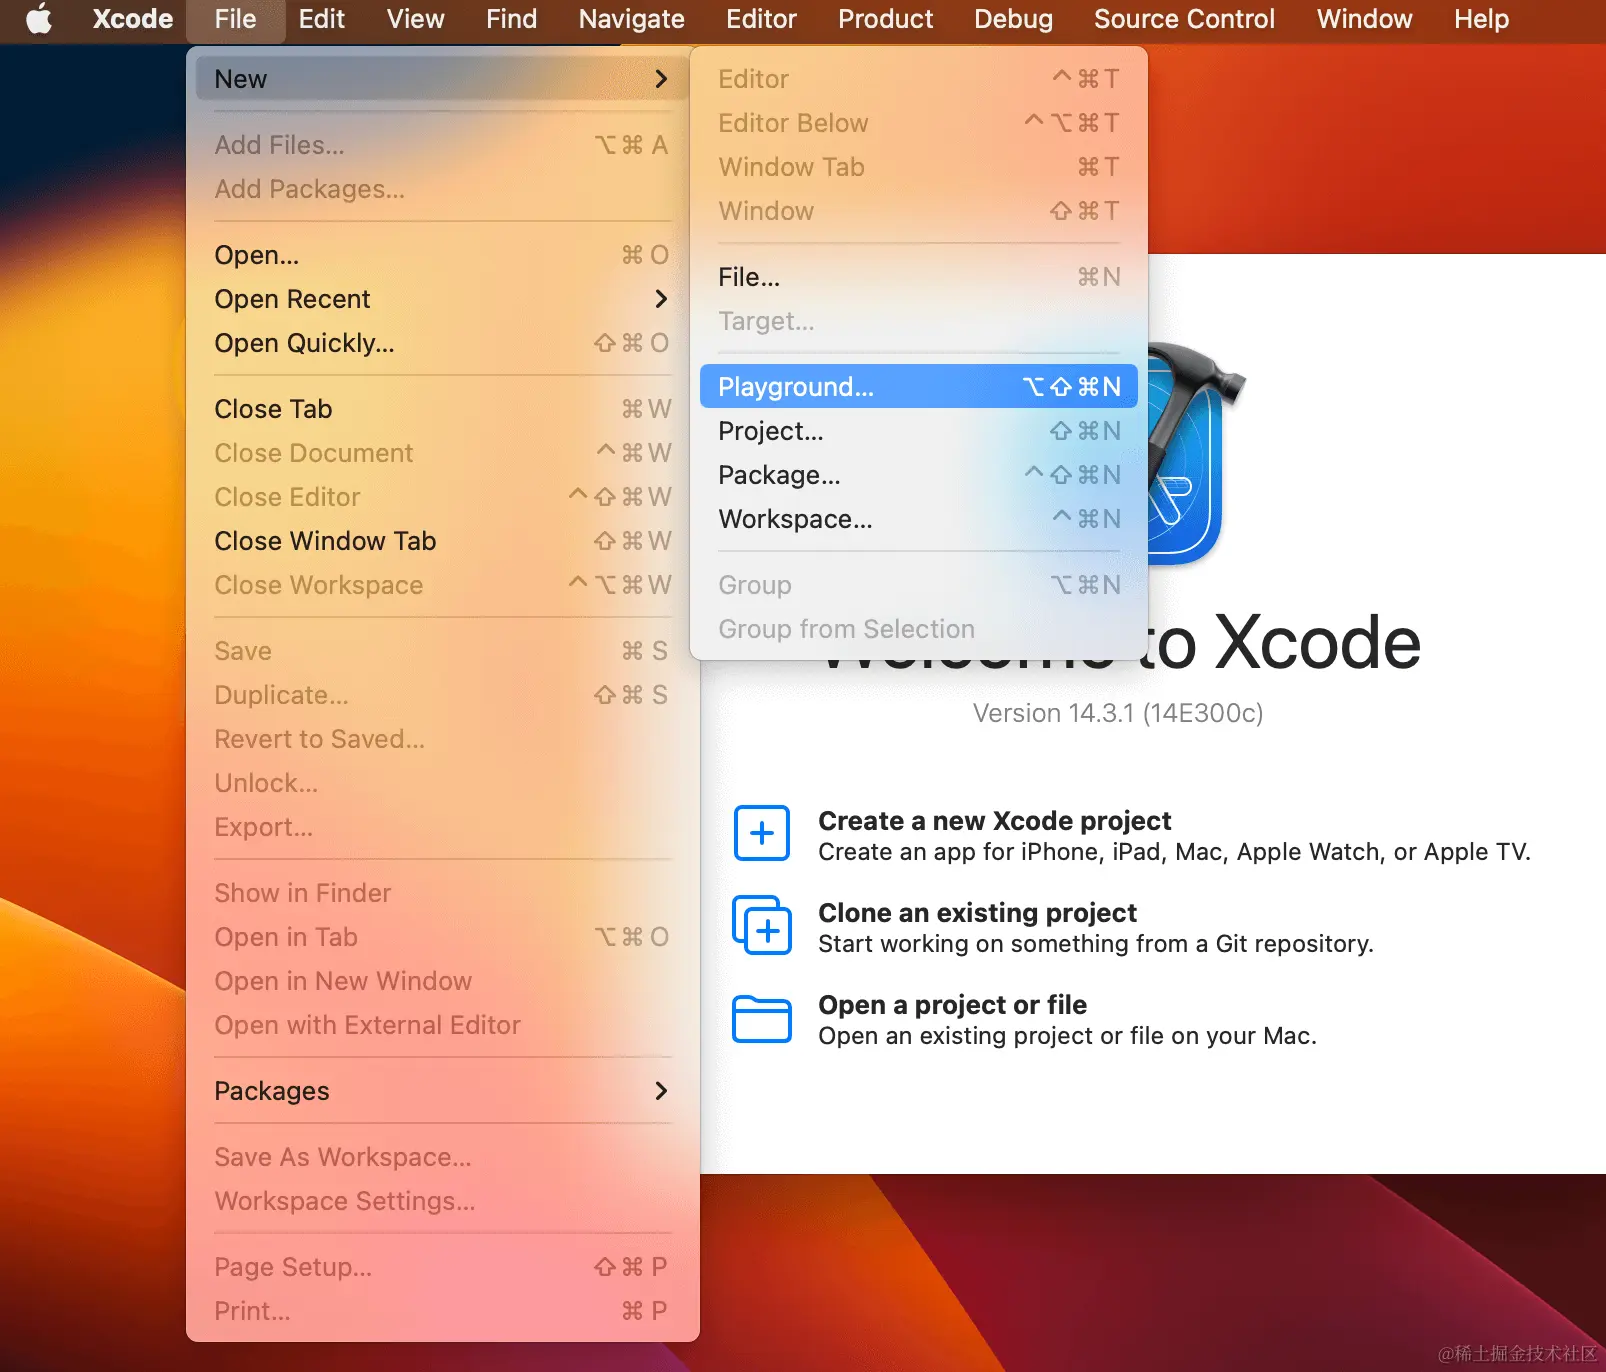Viewport: 1606px width, 1372px height.
Task: Open the Debug menu
Action: (x=1014, y=19)
